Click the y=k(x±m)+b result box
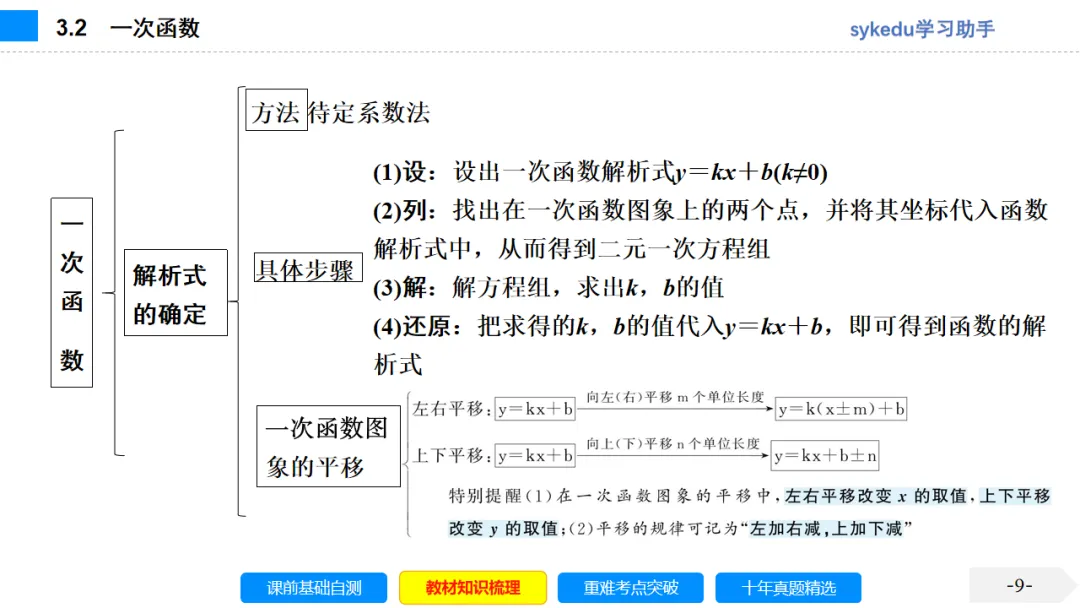 841,408
